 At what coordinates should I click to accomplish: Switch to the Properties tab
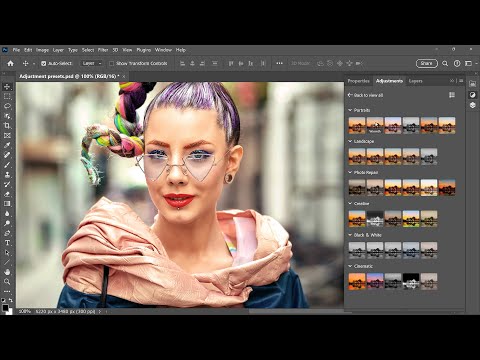[358, 81]
